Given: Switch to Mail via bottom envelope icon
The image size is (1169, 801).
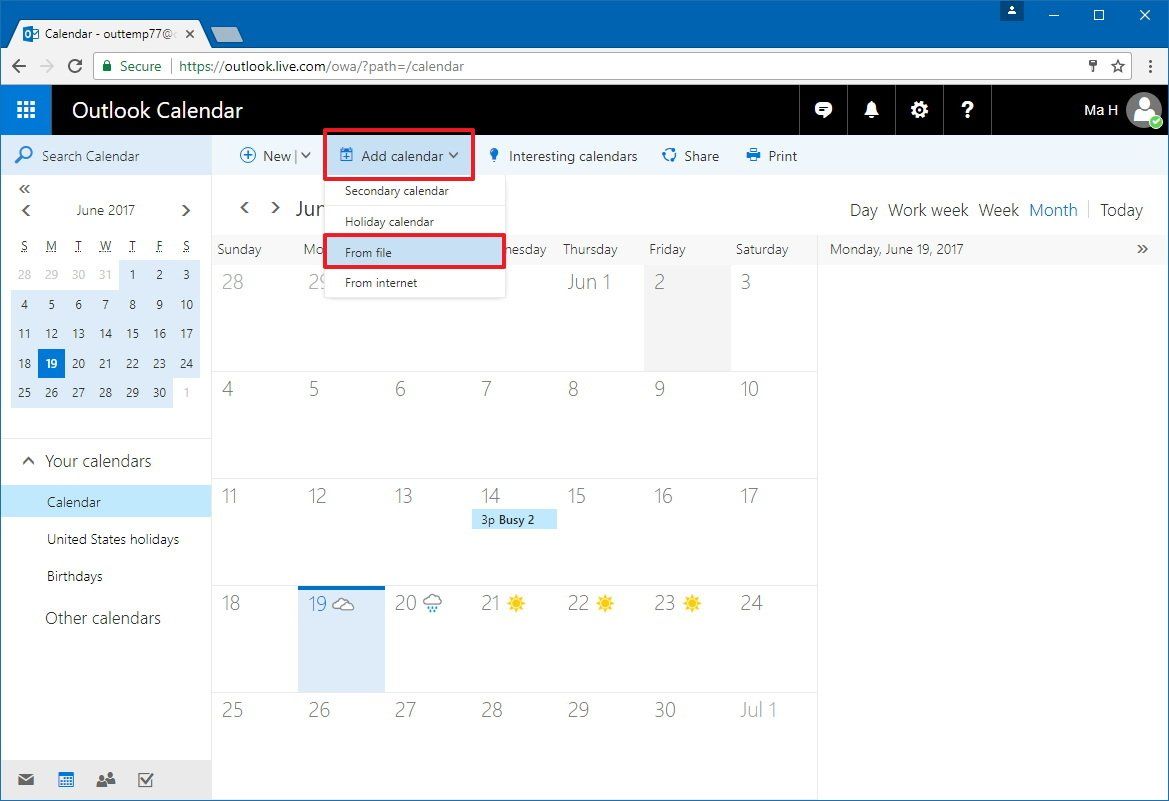Looking at the screenshot, I should (x=26, y=780).
